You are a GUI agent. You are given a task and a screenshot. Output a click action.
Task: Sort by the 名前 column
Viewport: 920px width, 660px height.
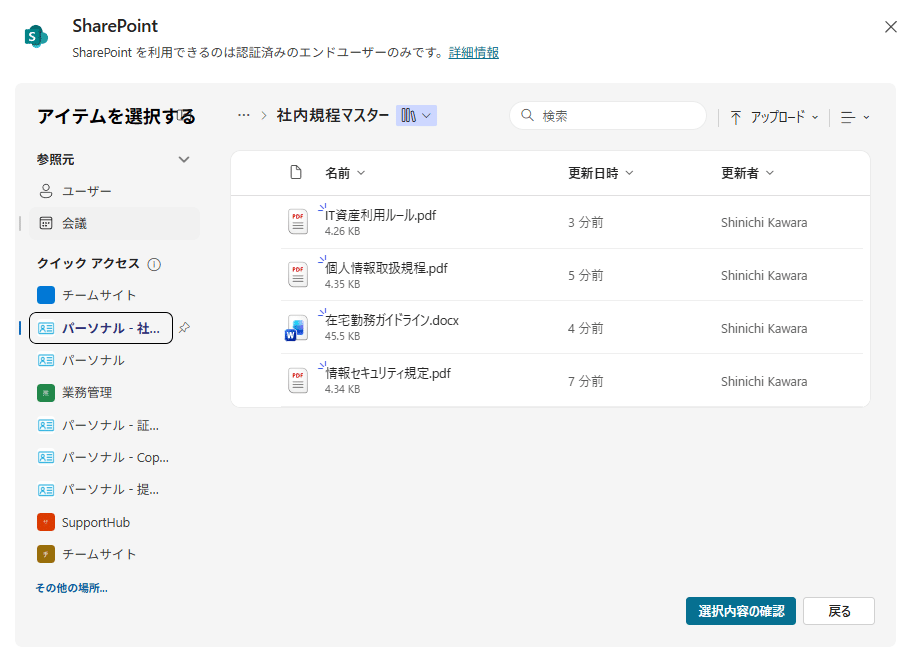(345, 173)
